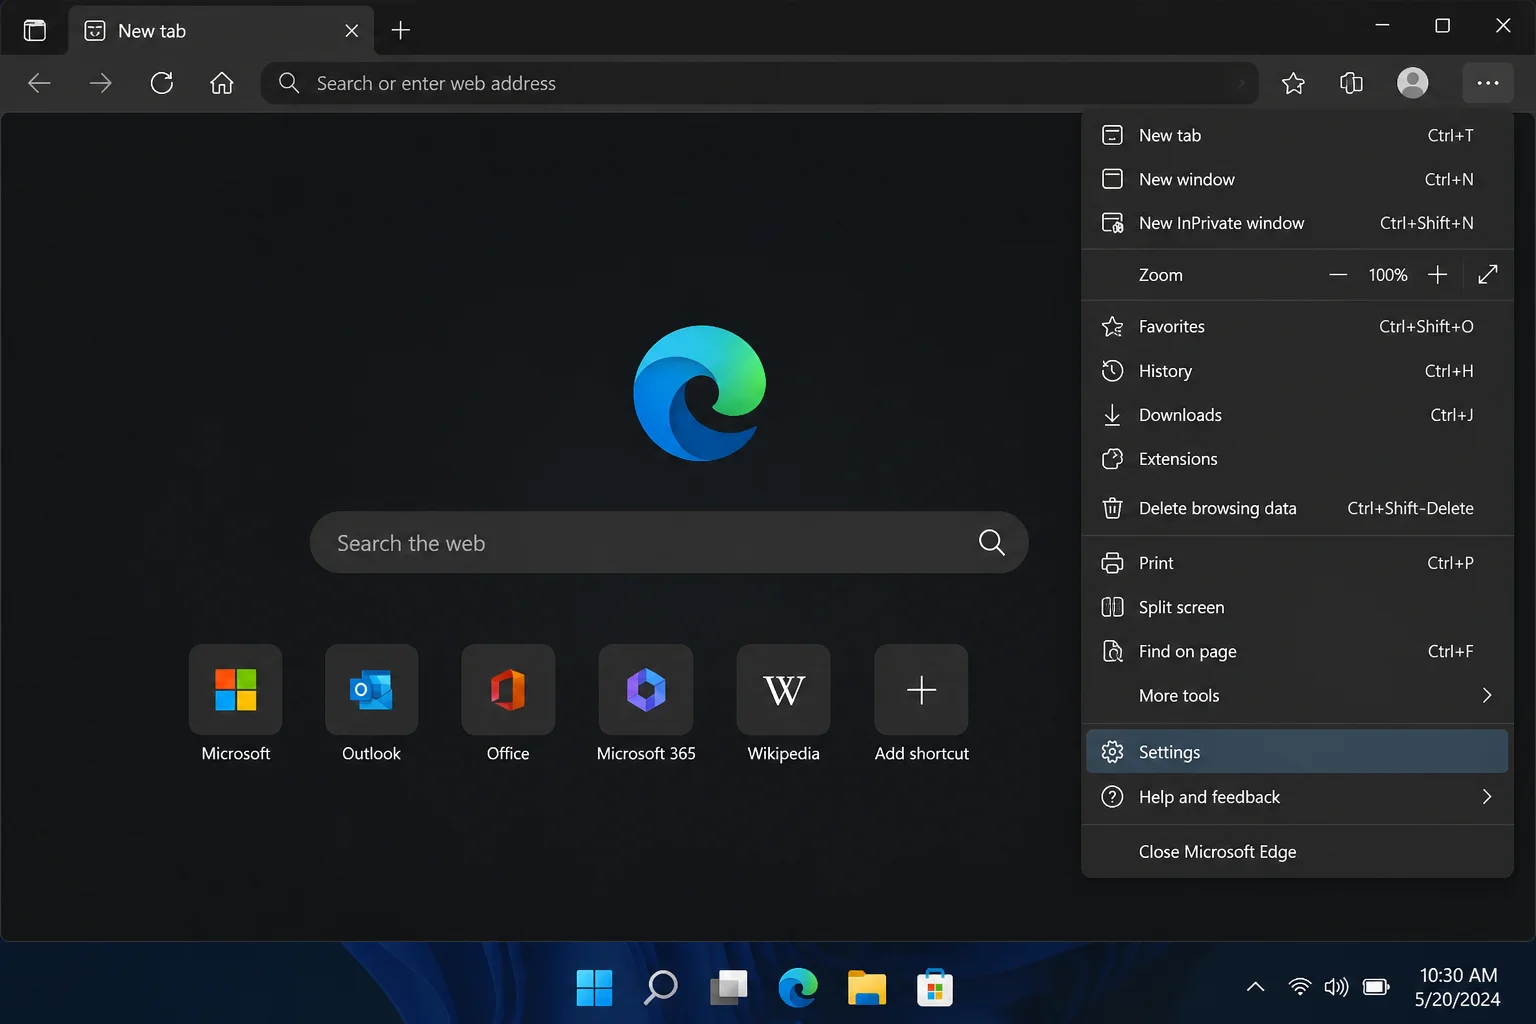Open the Wi-Fi network tray icon
Screen dimensions: 1536x1024
1299,987
